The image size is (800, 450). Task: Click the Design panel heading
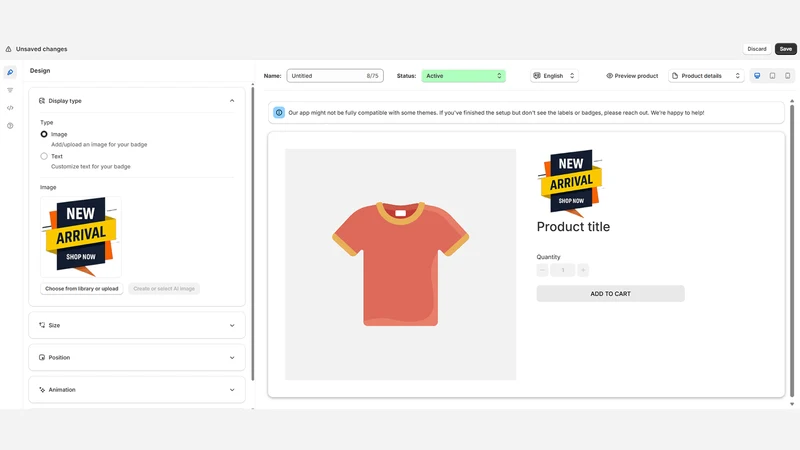click(x=40, y=70)
